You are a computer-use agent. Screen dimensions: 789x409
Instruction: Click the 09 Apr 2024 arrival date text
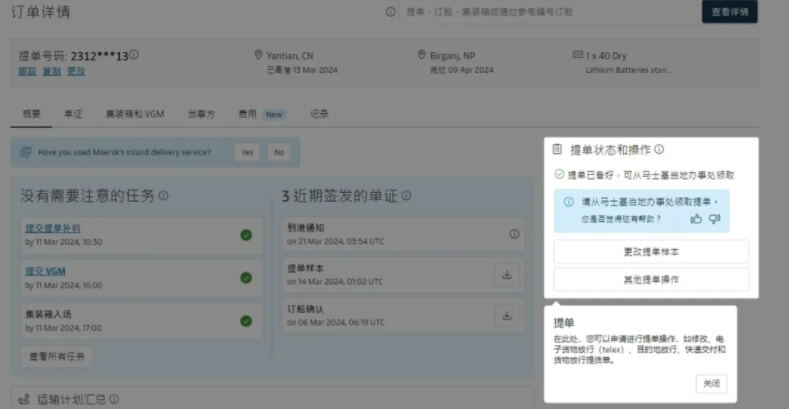point(470,70)
